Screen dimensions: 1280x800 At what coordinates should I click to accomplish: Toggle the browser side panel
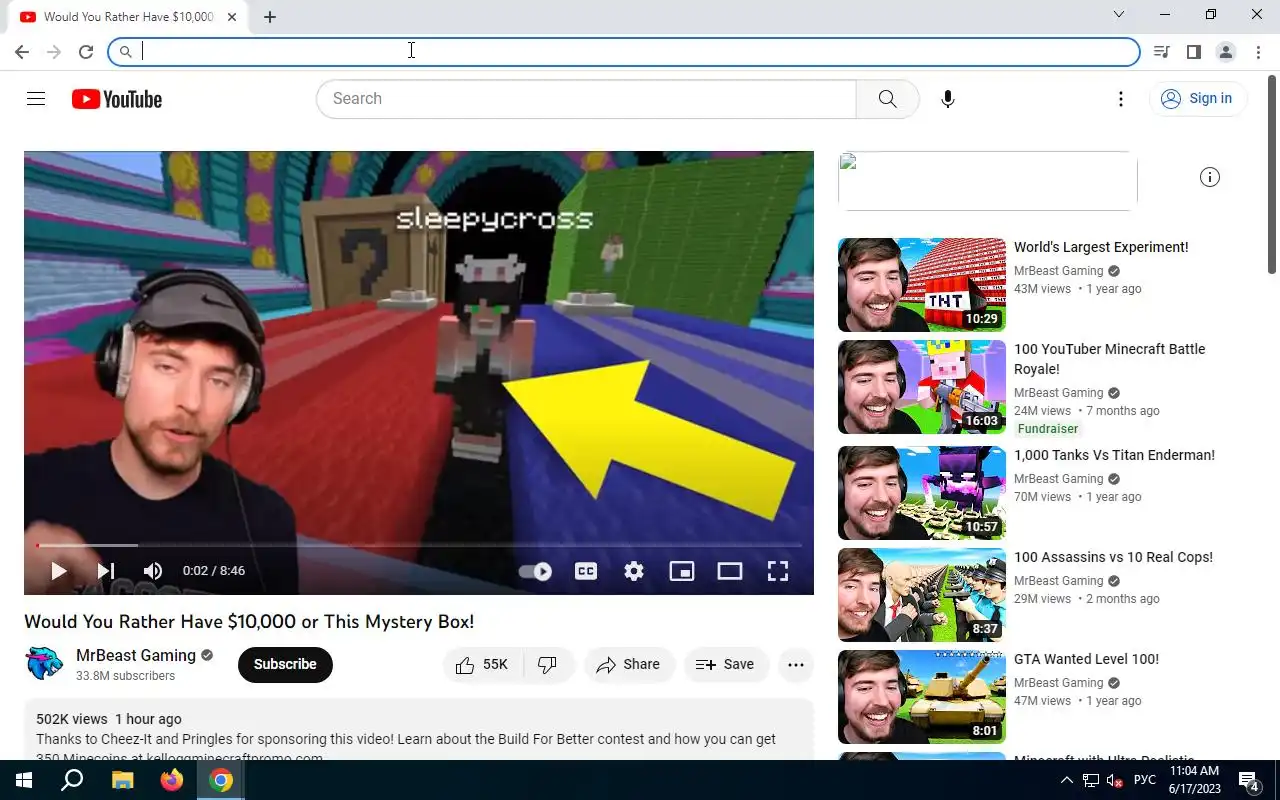pyautogui.click(x=1193, y=52)
